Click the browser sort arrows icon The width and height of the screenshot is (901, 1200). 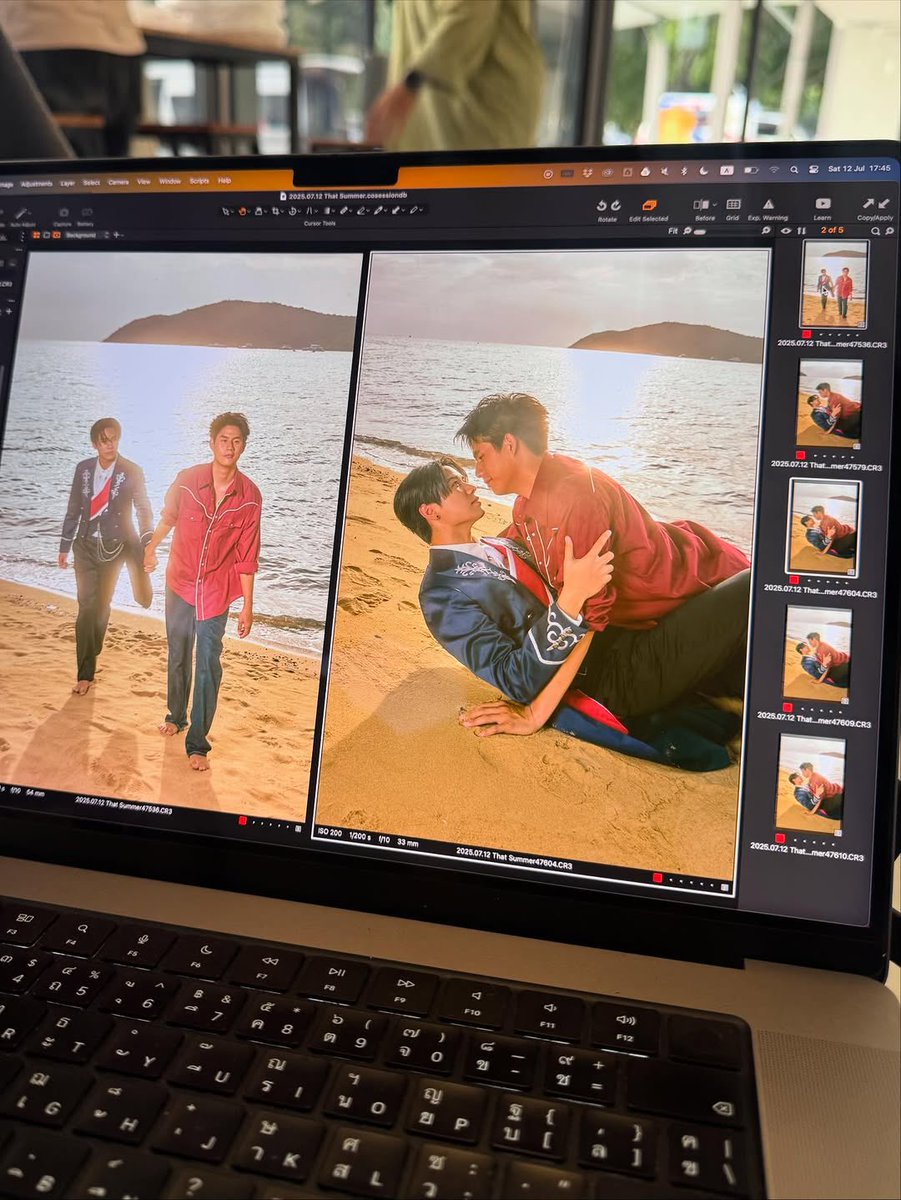point(801,230)
